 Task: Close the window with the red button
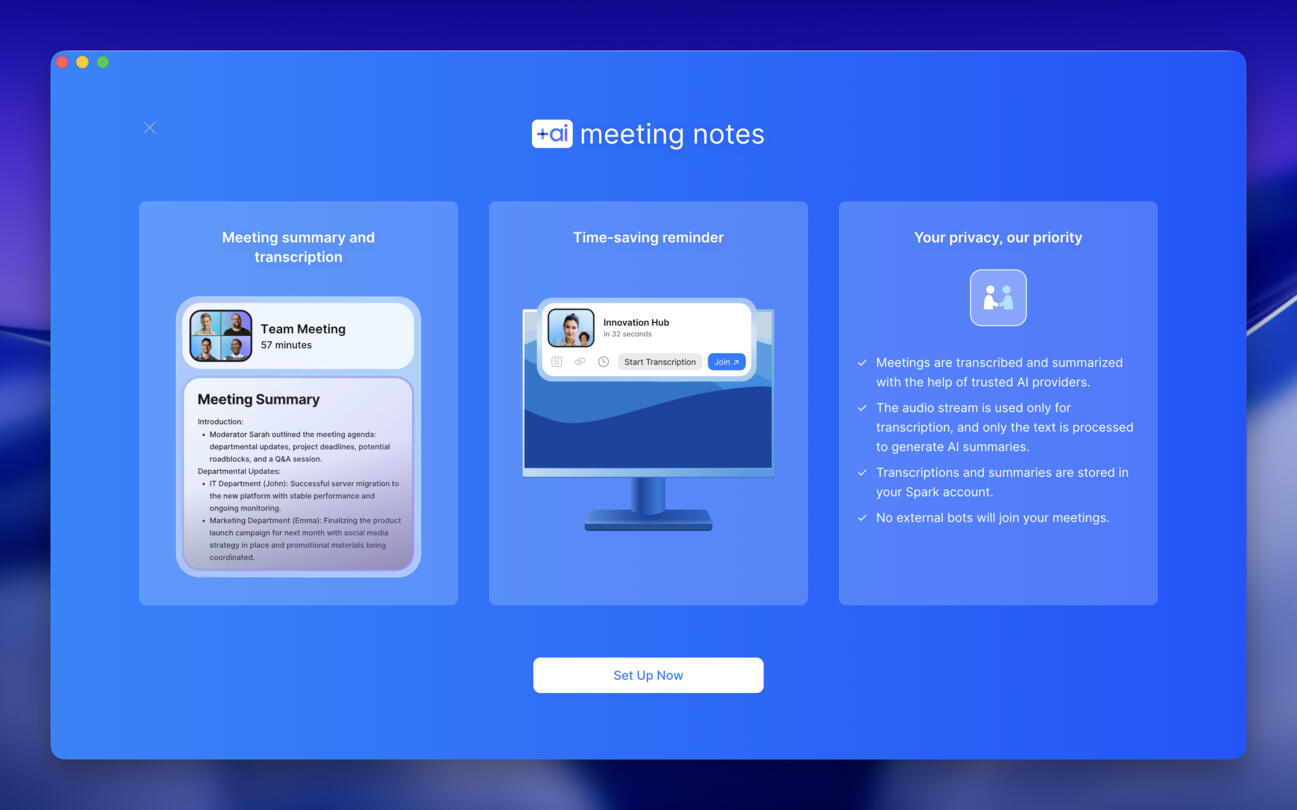(x=62, y=62)
